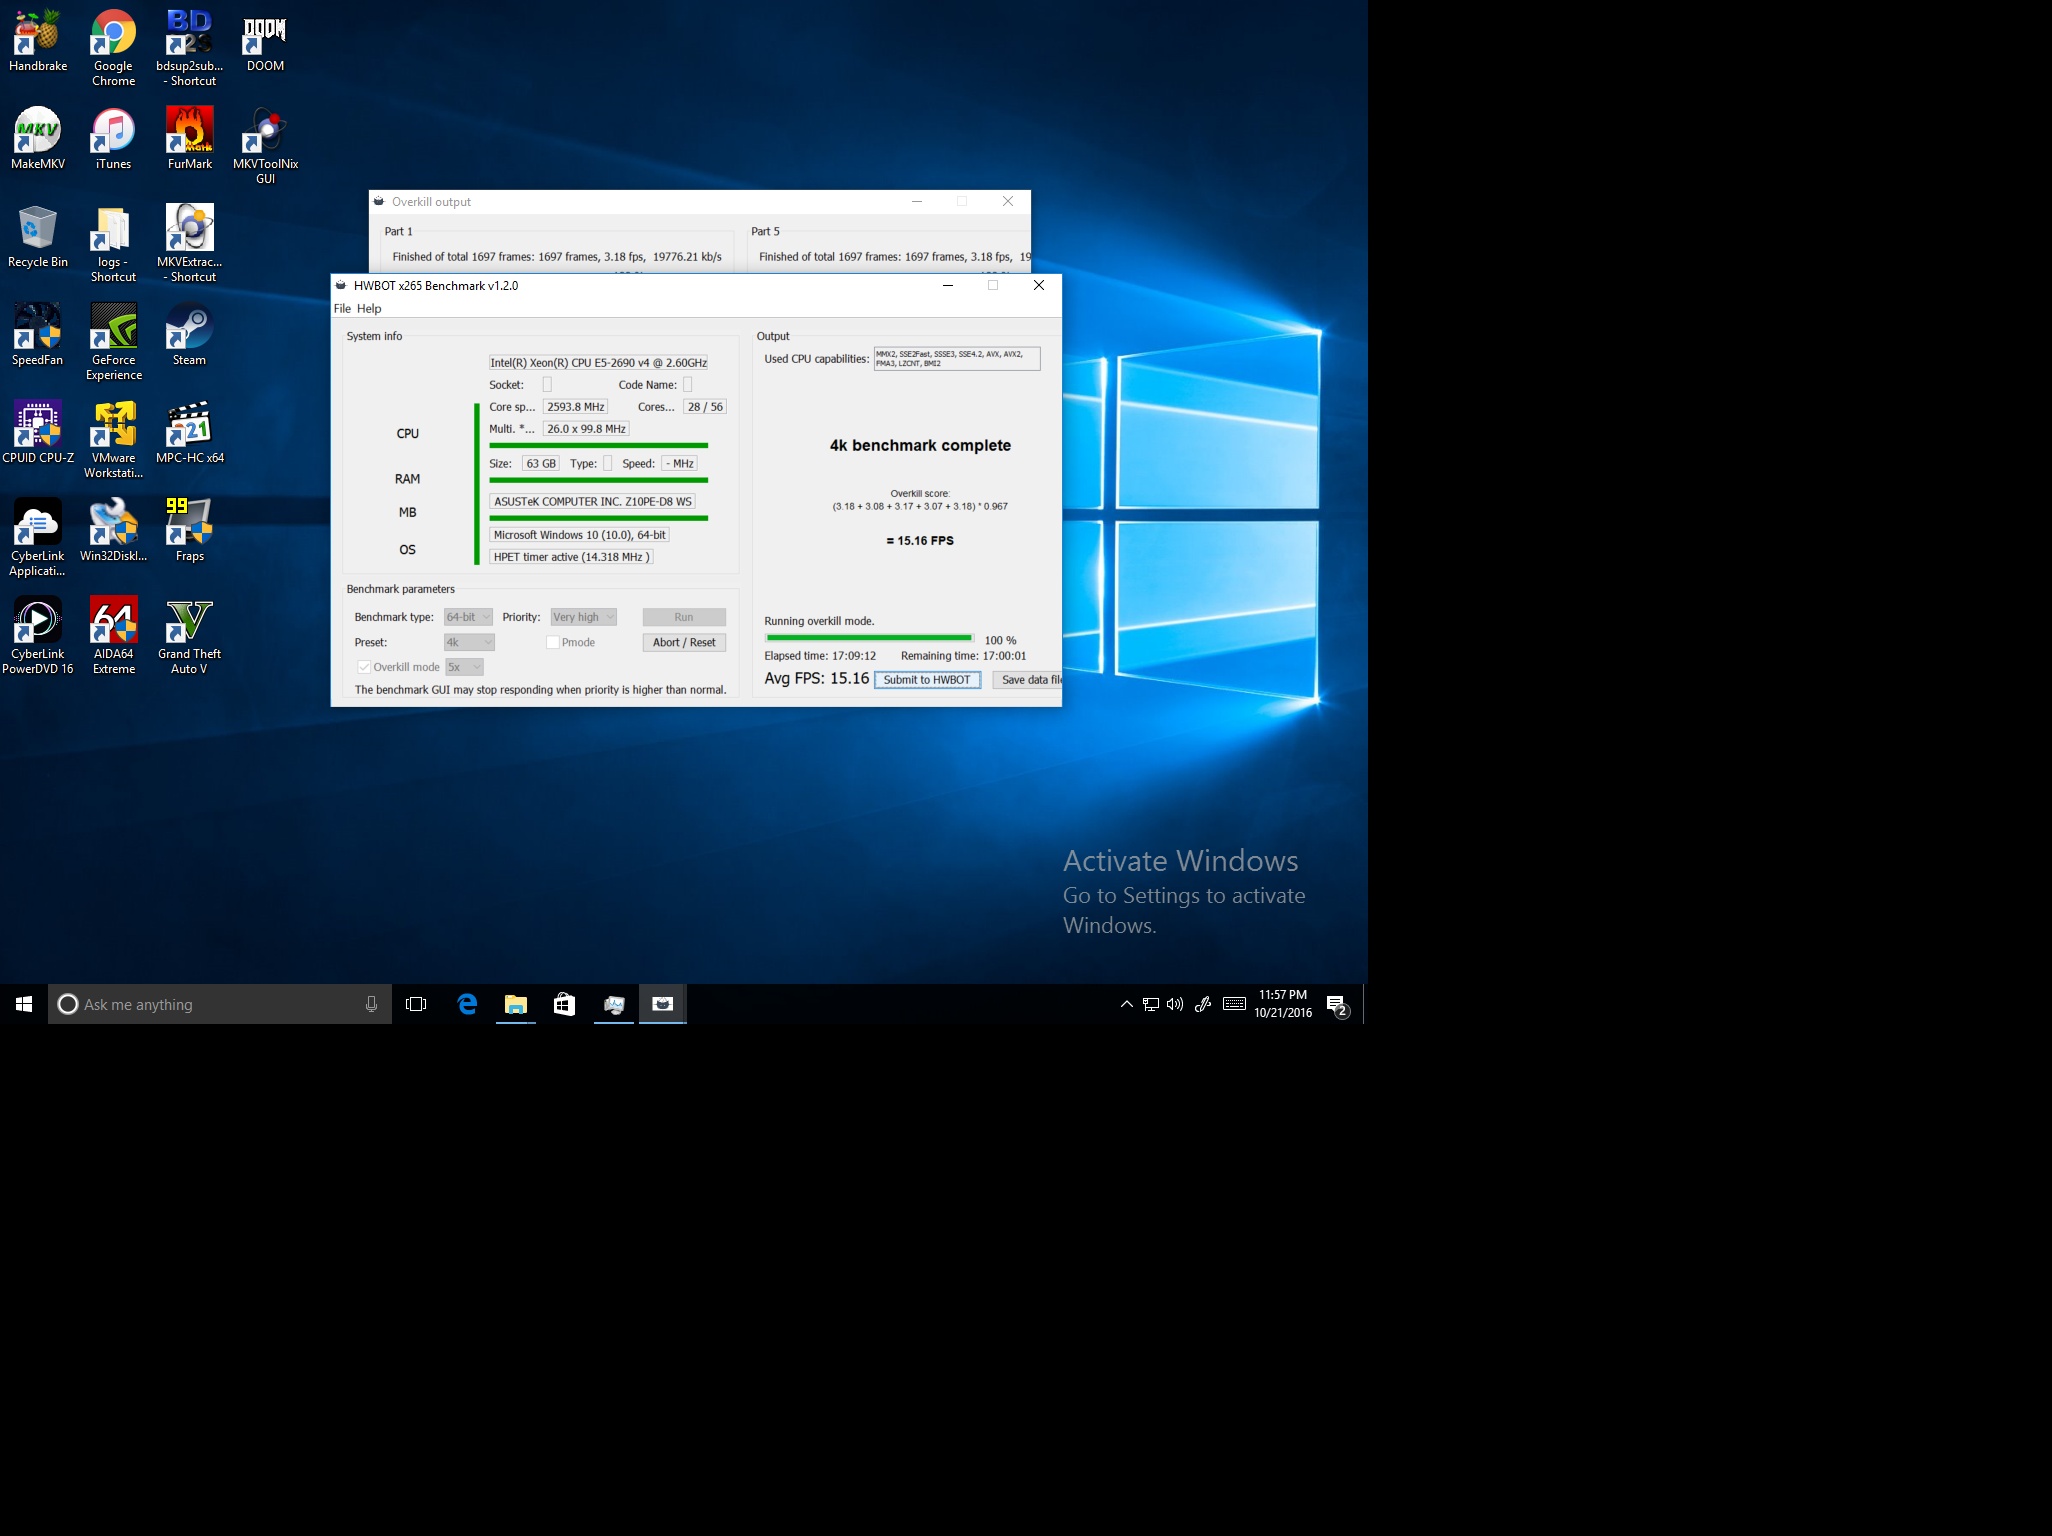Open File Explorer from the taskbar

click(x=516, y=1004)
